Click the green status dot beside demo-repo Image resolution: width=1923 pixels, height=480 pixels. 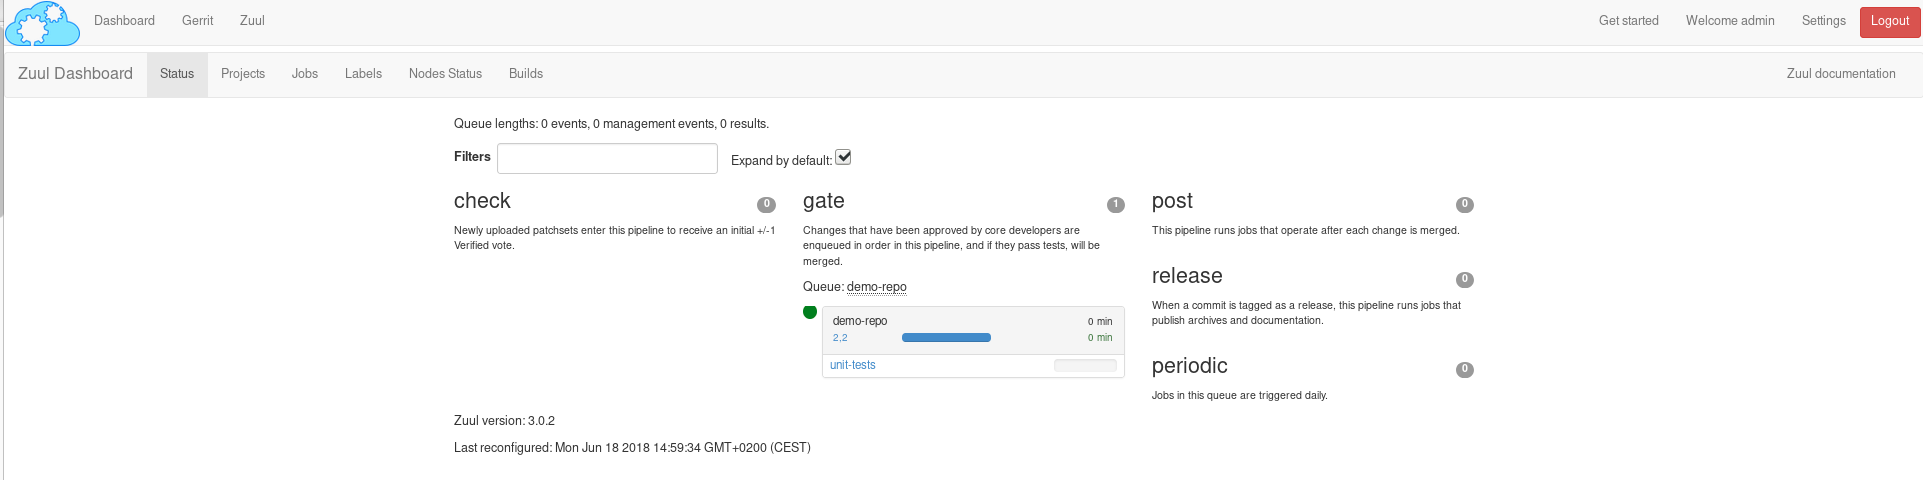click(810, 312)
